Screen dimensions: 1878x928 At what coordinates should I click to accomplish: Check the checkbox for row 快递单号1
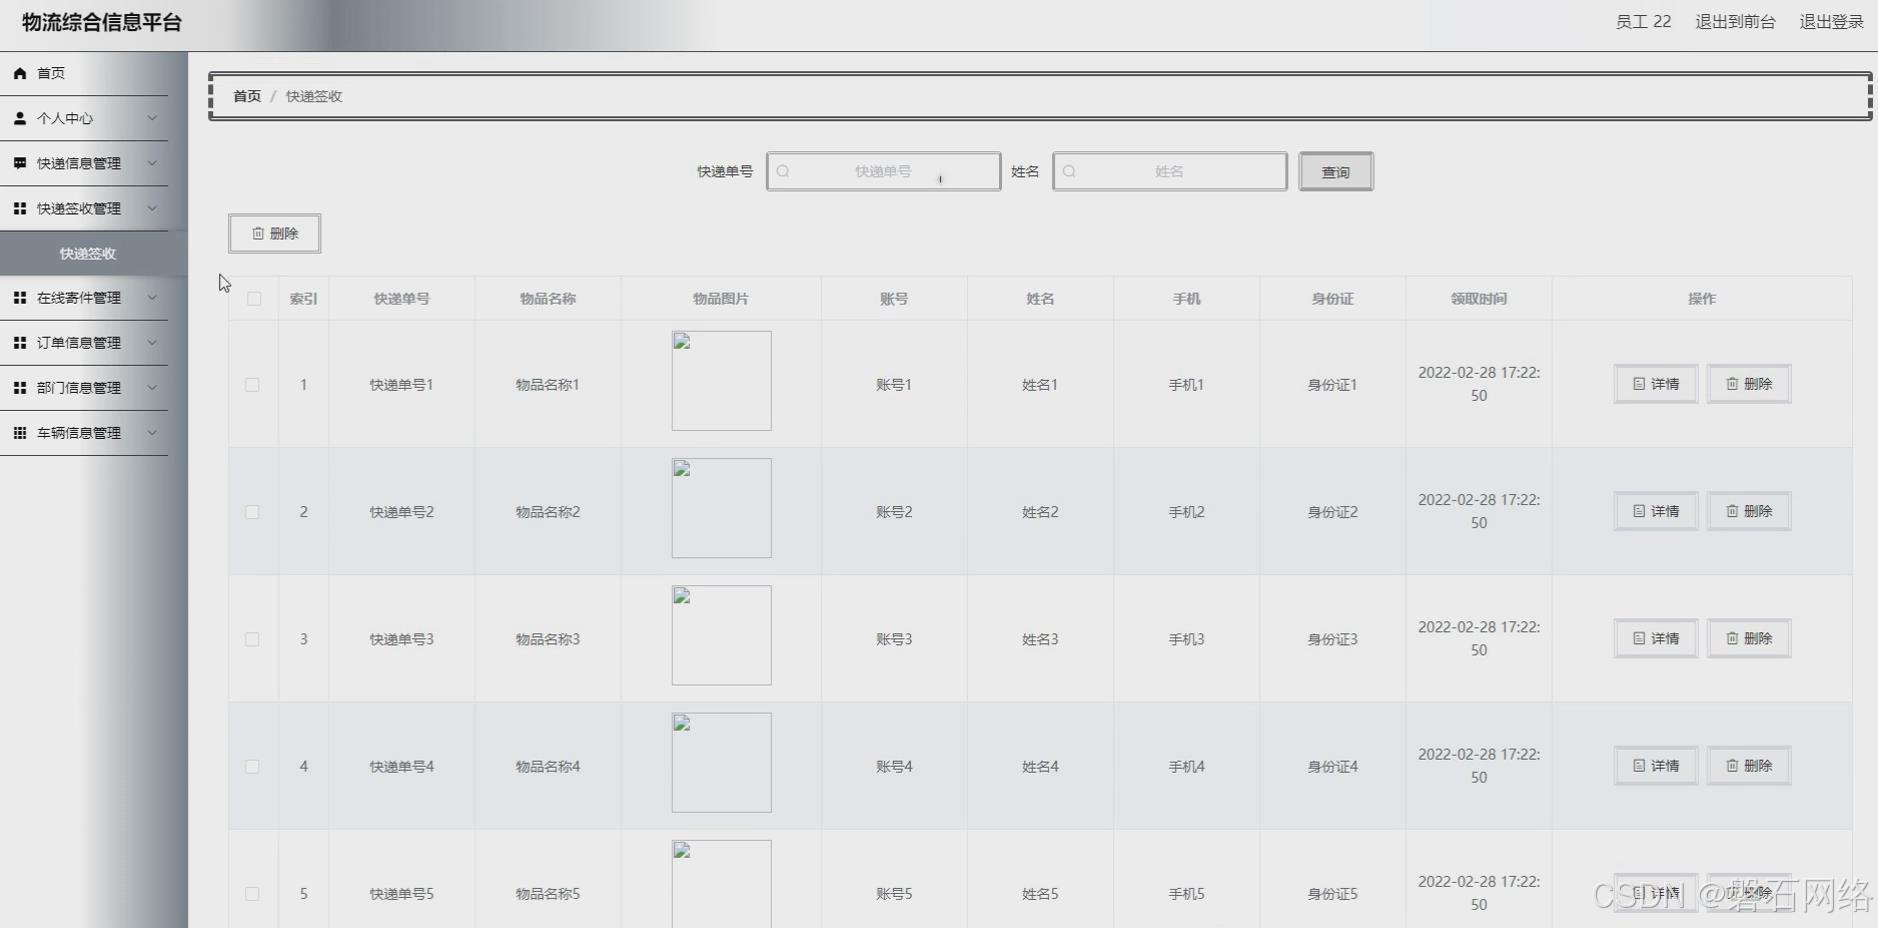coord(253,384)
